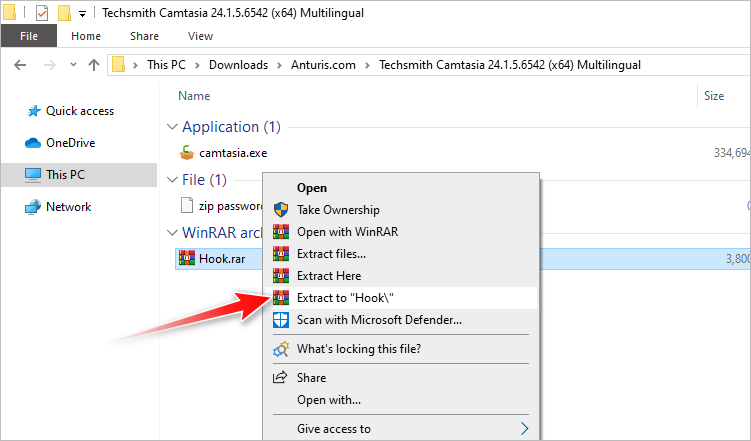The width and height of the screenshot is (751, 441).
Task: Select Open with WinRAR option
Action: pyautogui.click(x=346, y=232)
